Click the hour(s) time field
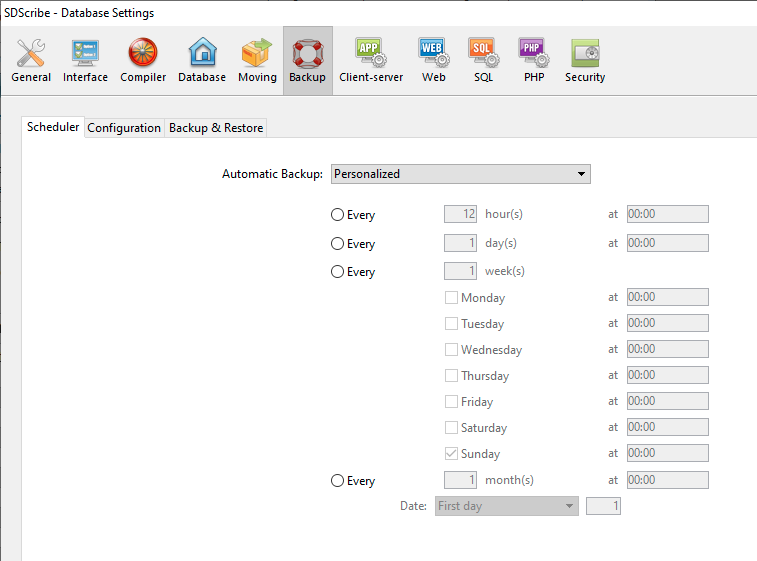 tap(668, 214)
